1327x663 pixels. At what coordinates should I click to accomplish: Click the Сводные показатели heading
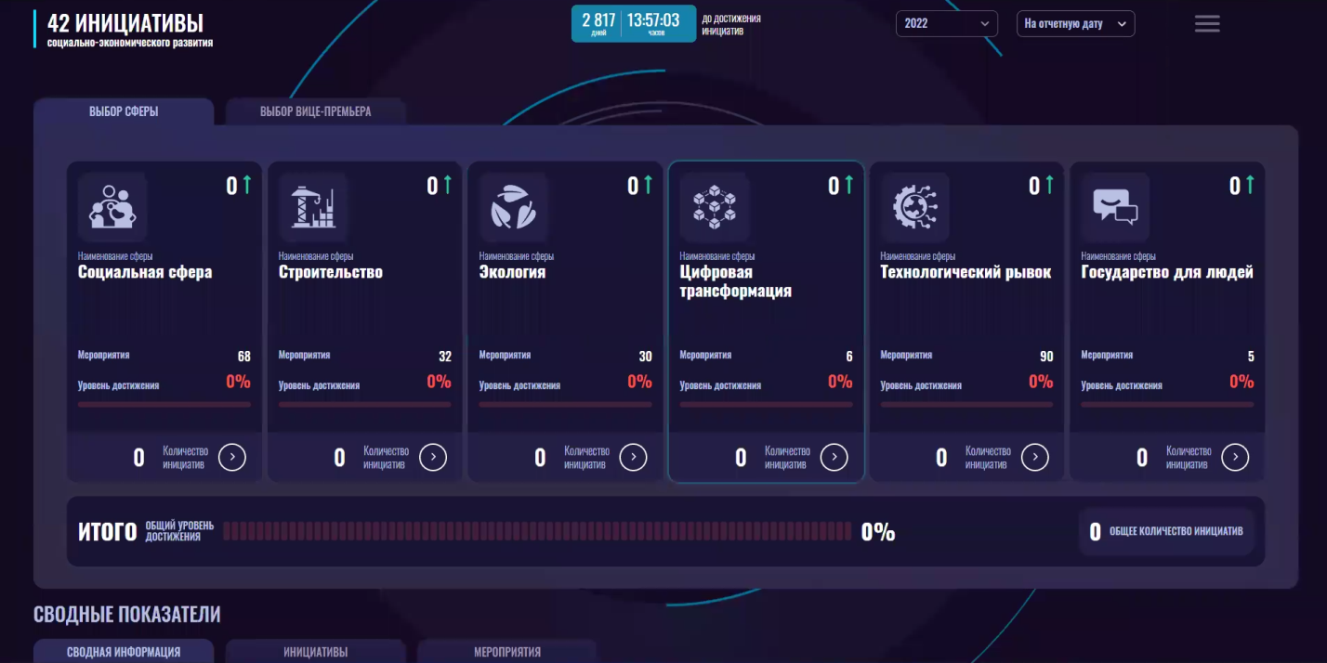127,614
